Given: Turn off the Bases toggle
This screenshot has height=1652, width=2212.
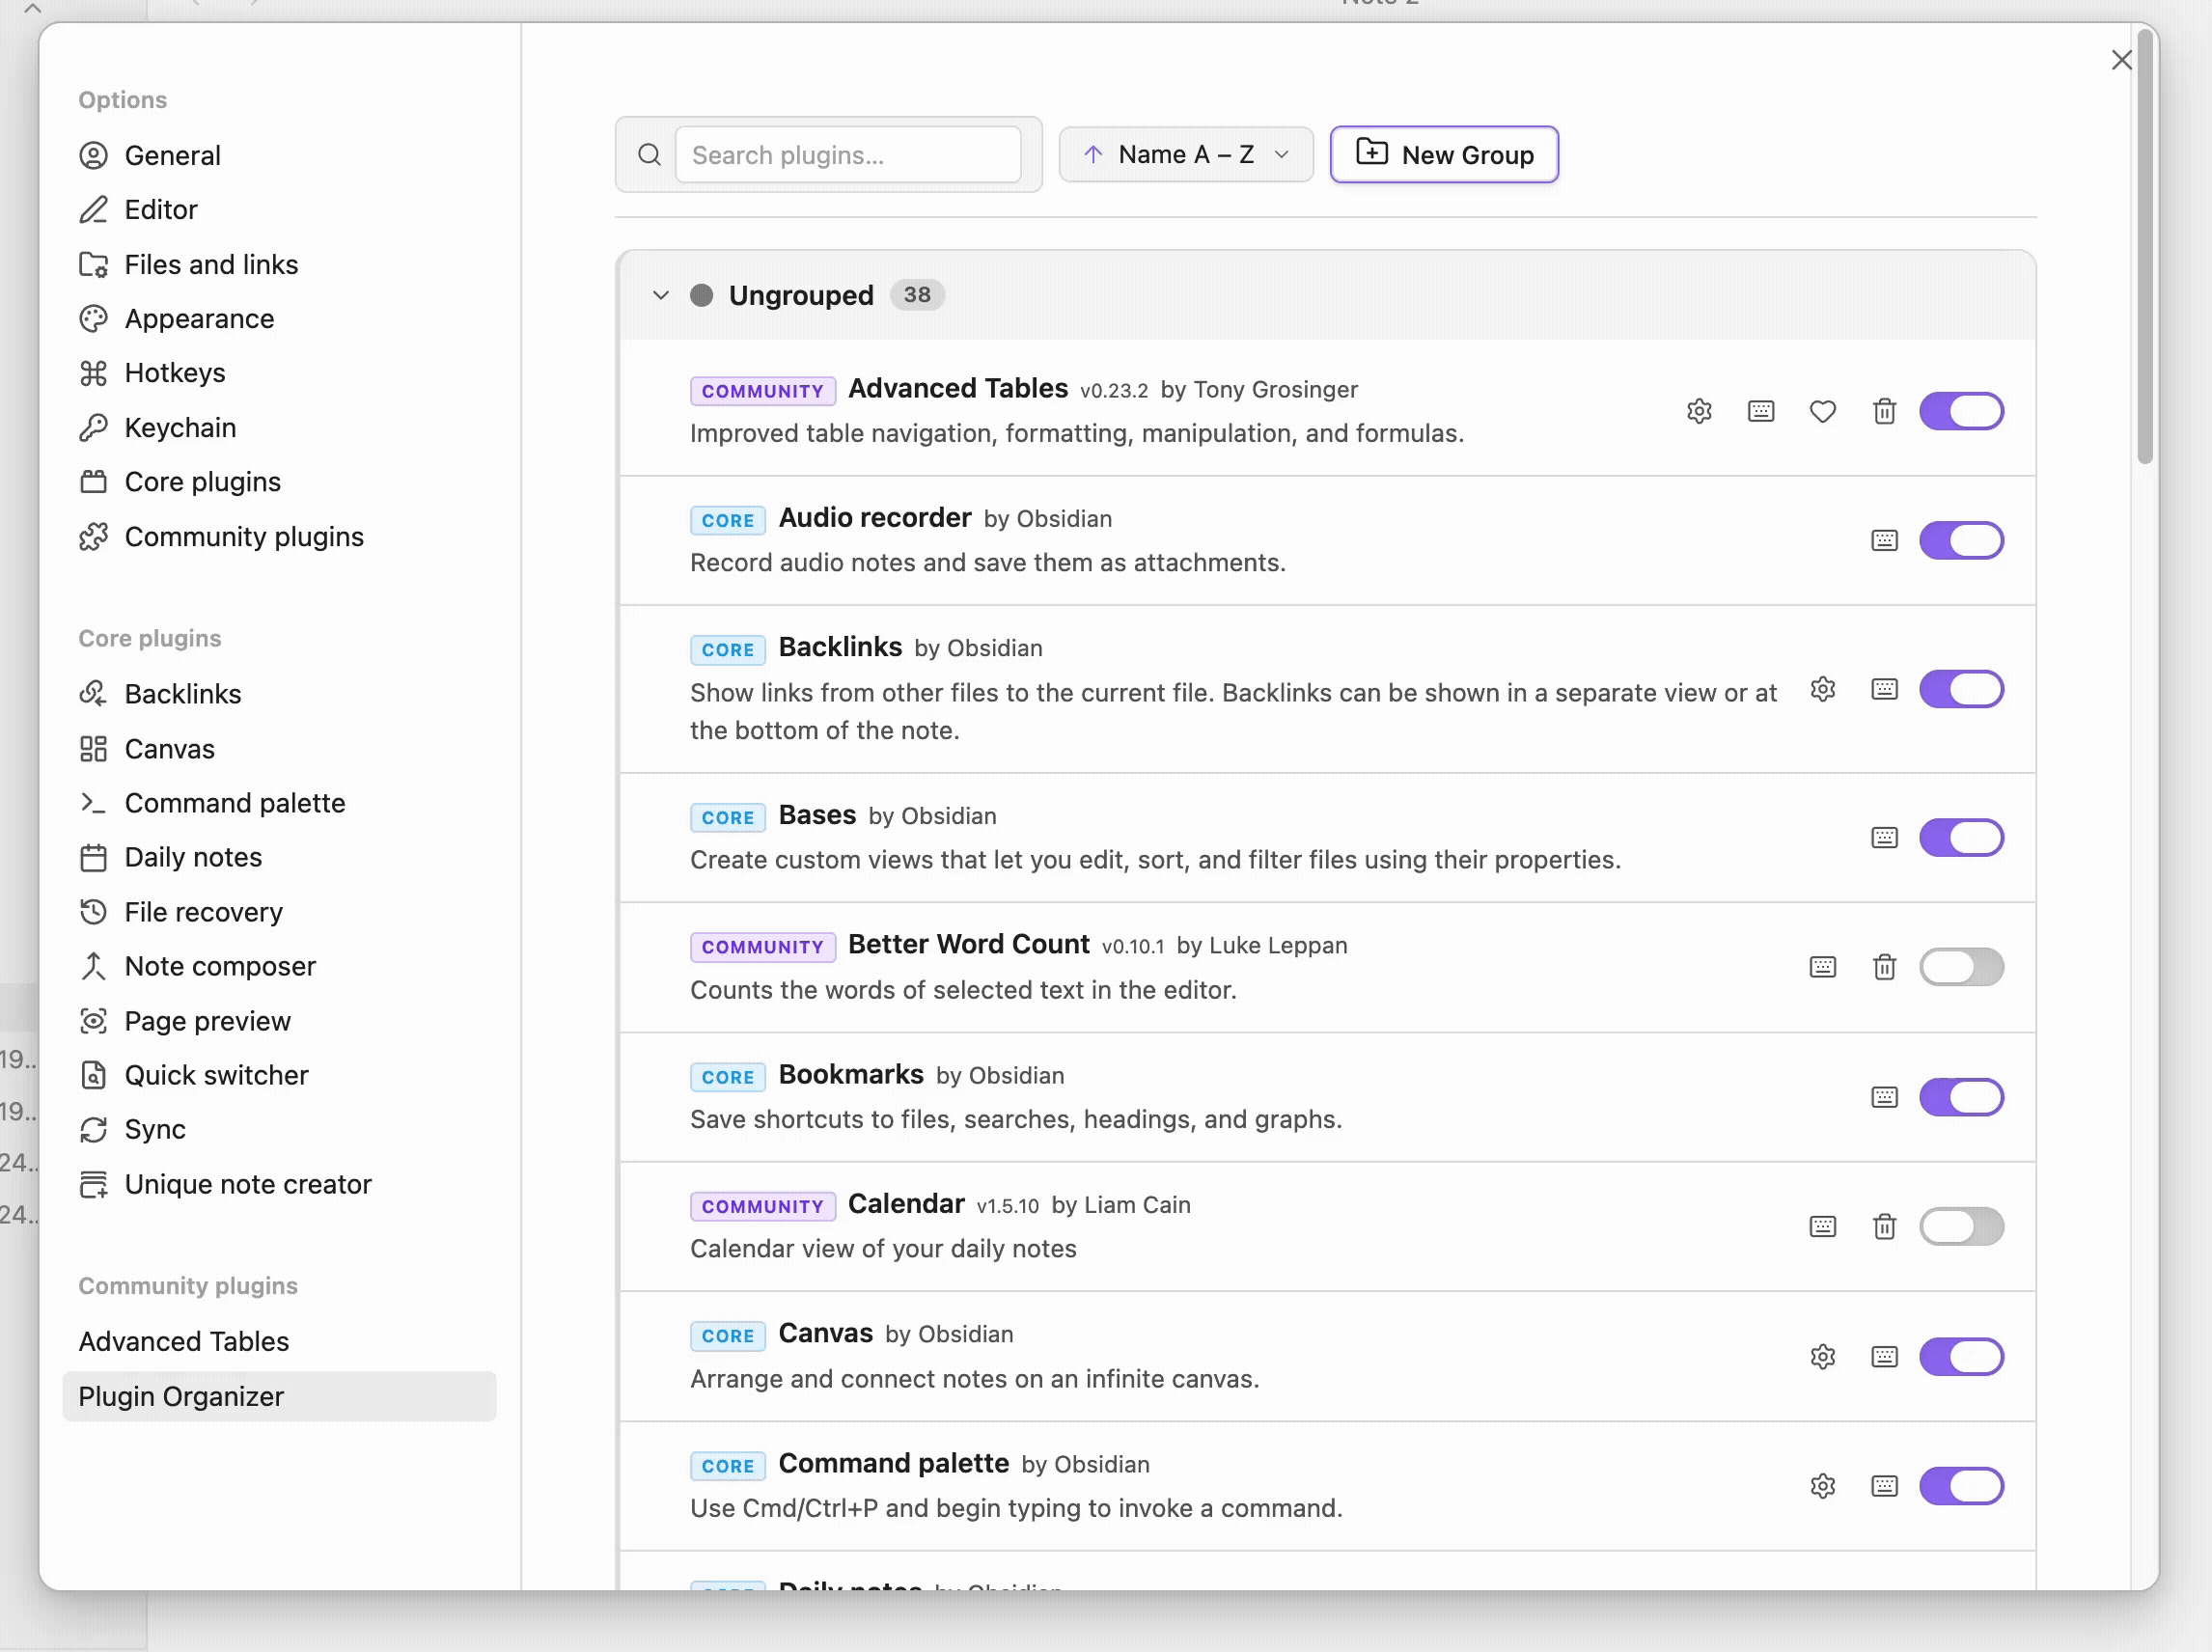Looking at the screenshot, I should [x=1961, y=838].
